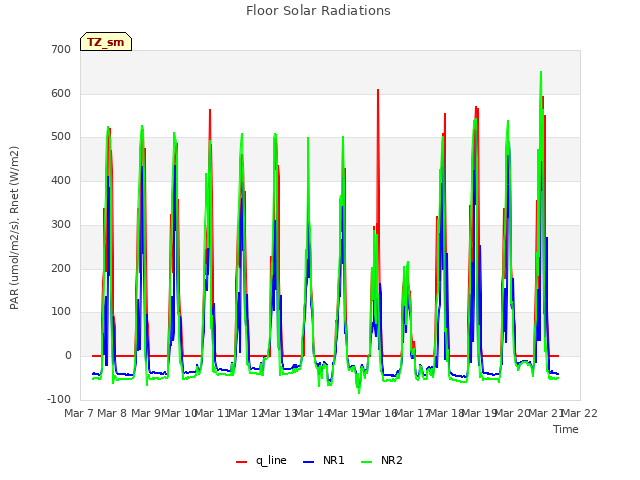The image size is (640, 480).
Task: Select the q_line legend label
Action: (x=271, y=460)
